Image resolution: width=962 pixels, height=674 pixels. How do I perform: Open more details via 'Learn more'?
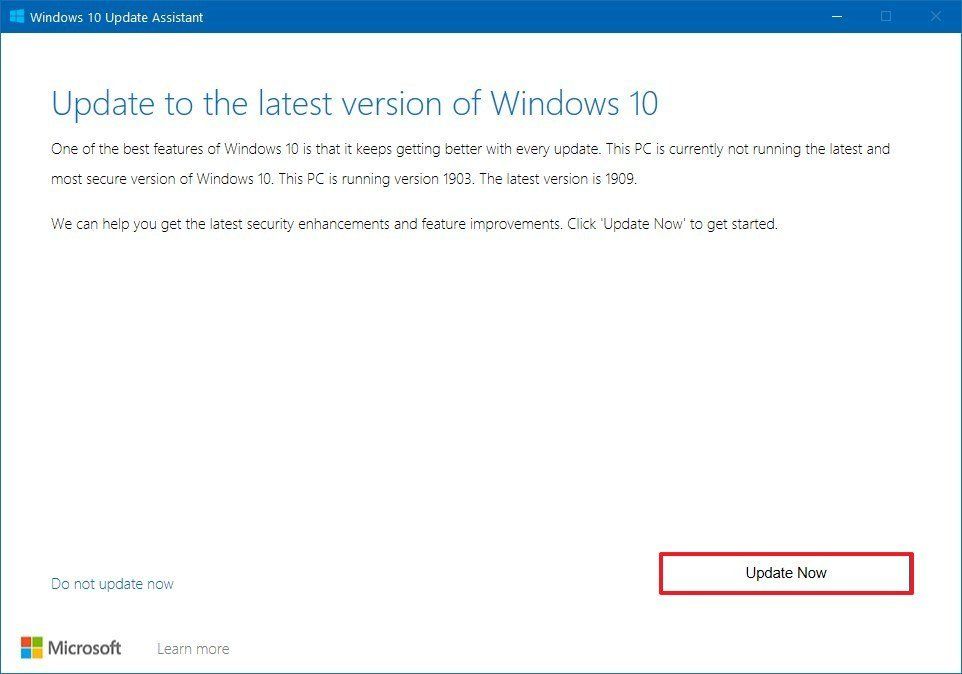[192, 648]
